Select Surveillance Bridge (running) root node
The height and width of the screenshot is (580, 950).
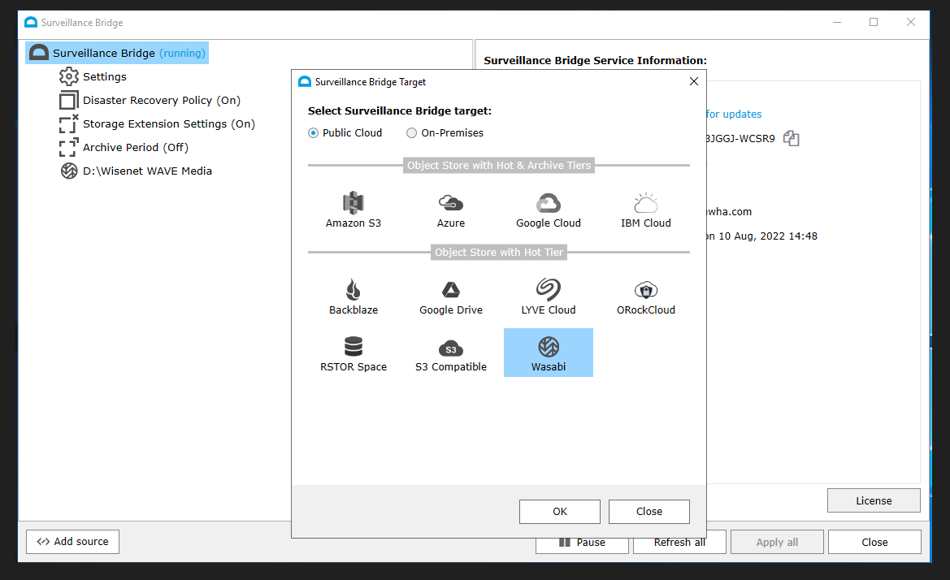[x=117, y=53]
